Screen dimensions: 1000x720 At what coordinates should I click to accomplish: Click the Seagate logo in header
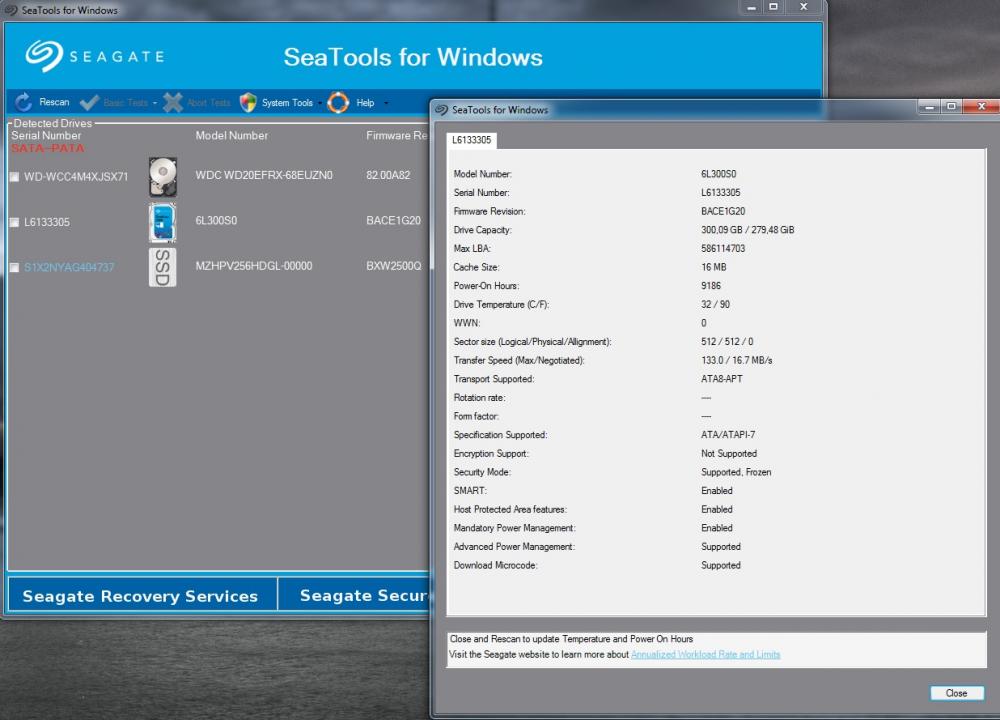[95, 56]
